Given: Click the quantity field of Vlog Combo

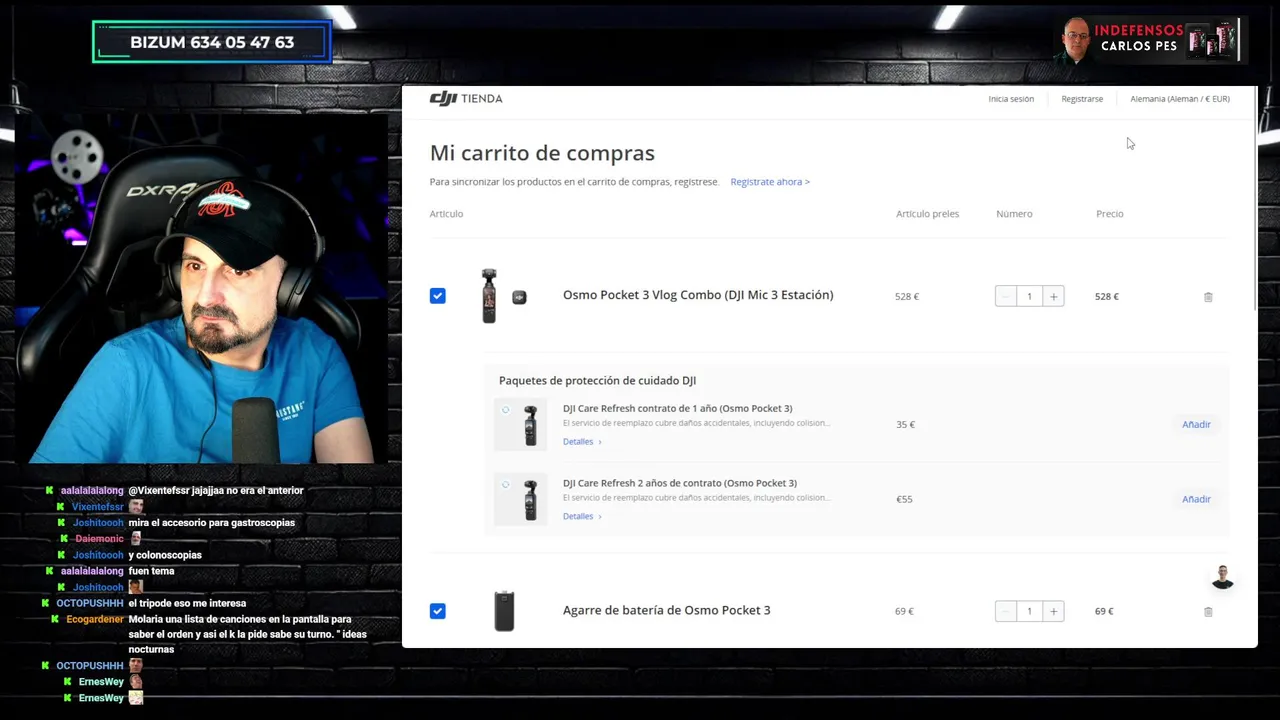Looking at the screenshot, I should 1029,296.
